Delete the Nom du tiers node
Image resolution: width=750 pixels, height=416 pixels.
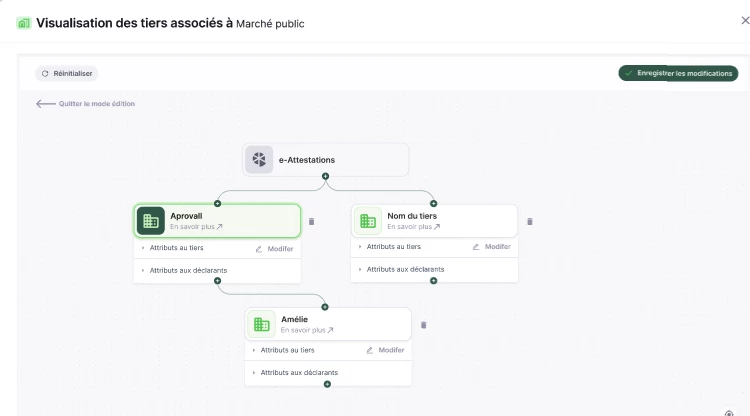coord(530,221)
